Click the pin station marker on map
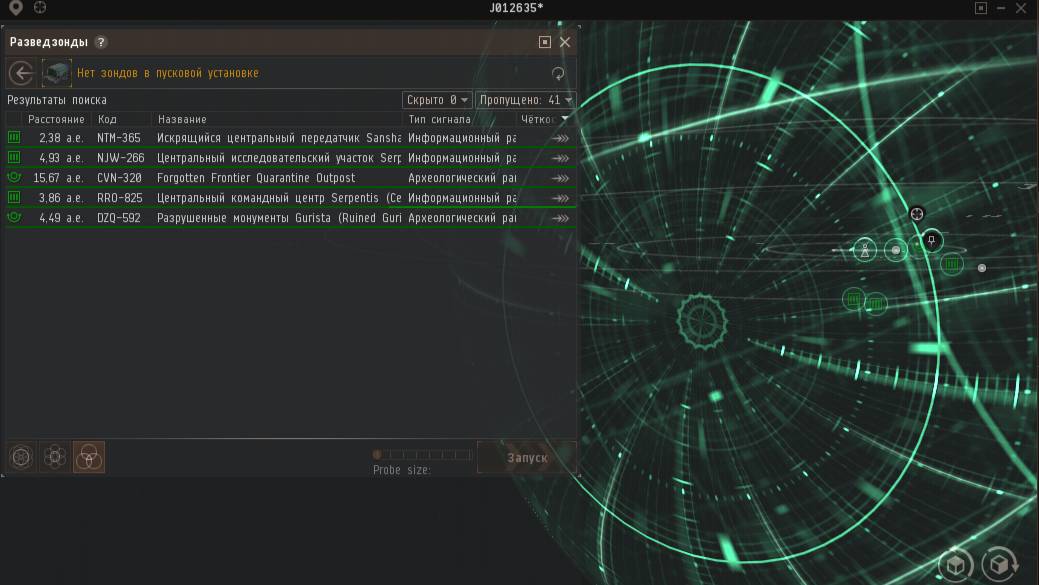 (932, 240)
